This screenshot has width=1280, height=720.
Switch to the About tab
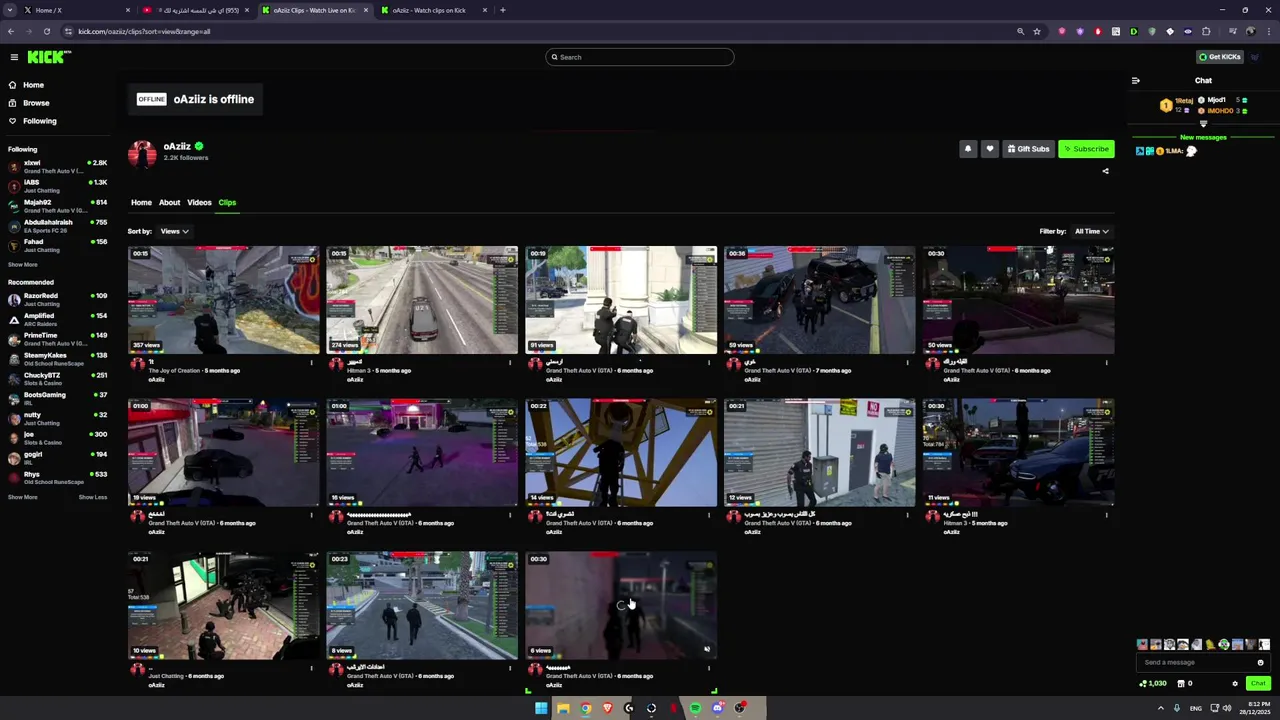169,203
